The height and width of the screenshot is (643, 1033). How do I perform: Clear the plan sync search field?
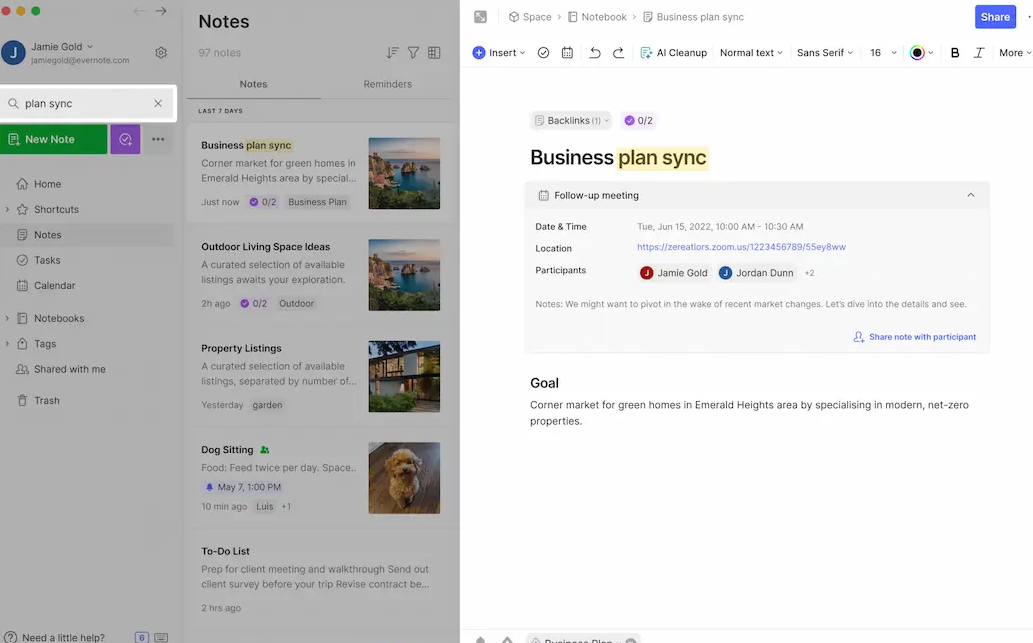click(x=158, y=103)
